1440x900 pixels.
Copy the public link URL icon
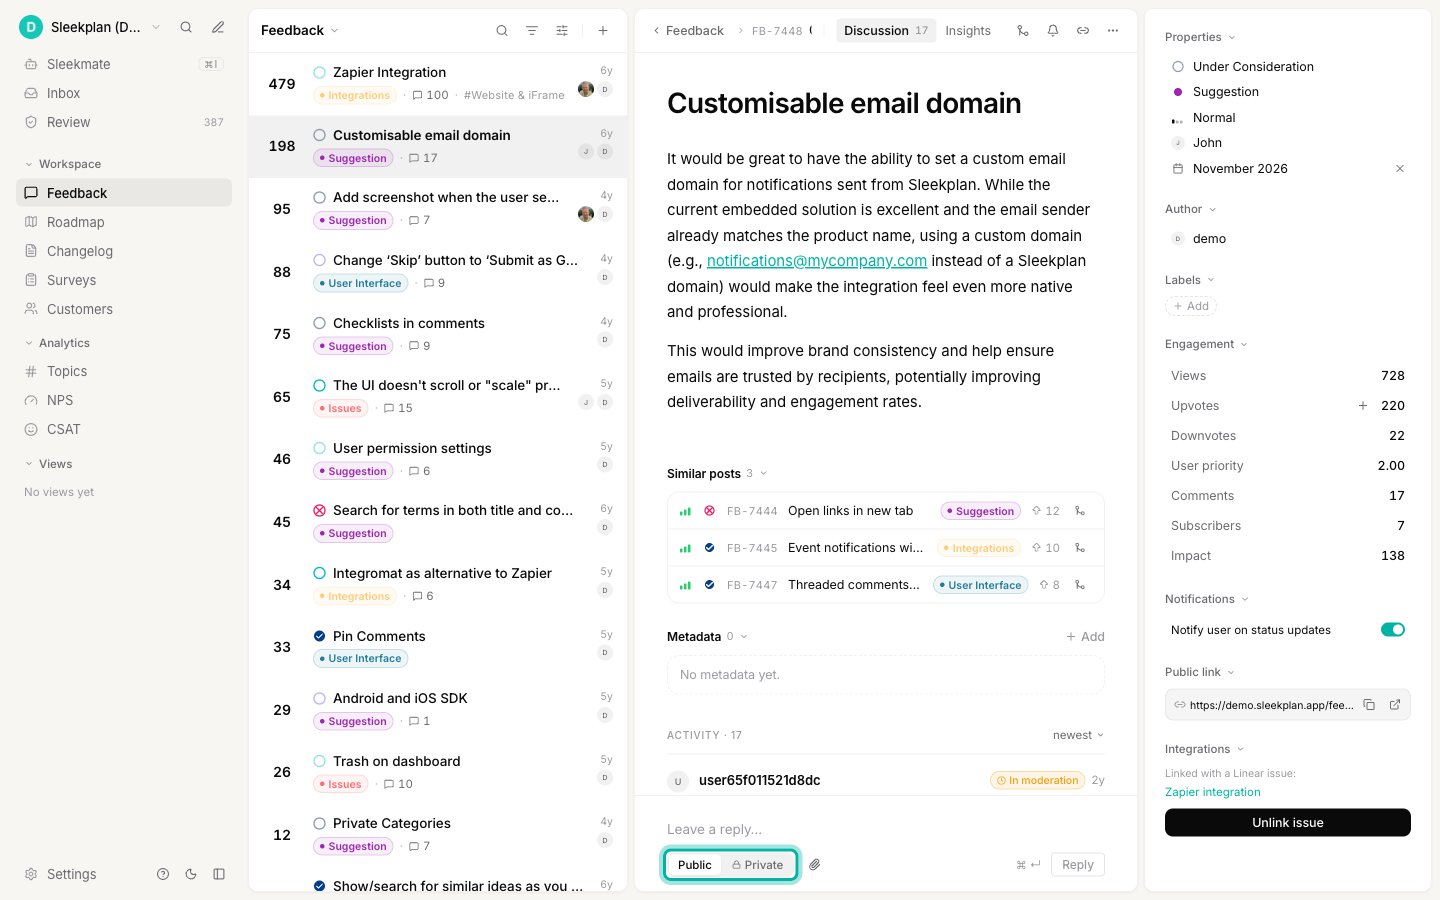1369,705
